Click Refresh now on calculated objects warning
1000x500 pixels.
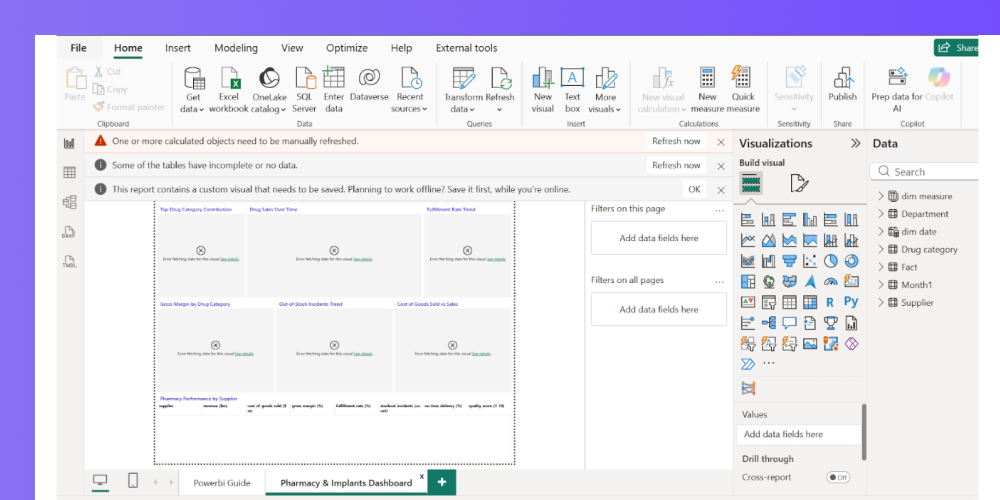tap(676, 141)
